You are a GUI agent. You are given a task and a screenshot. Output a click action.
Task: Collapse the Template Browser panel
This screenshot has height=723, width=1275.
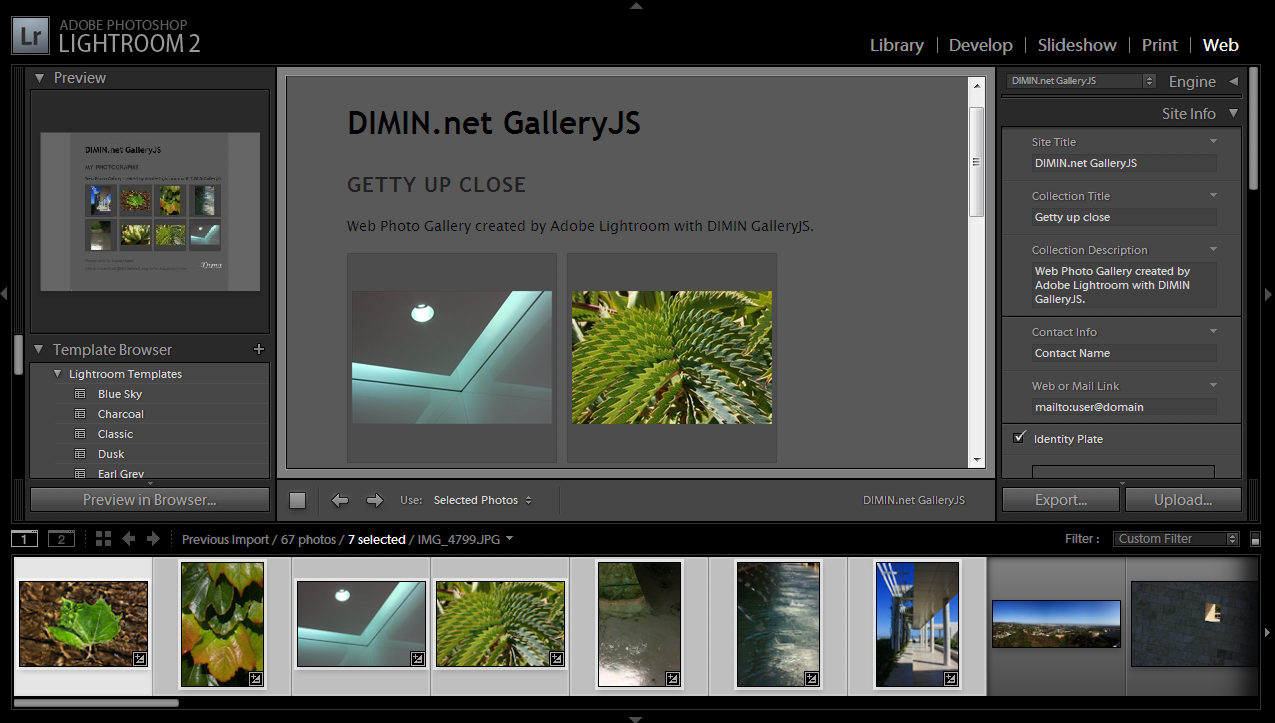pos(40,349)
